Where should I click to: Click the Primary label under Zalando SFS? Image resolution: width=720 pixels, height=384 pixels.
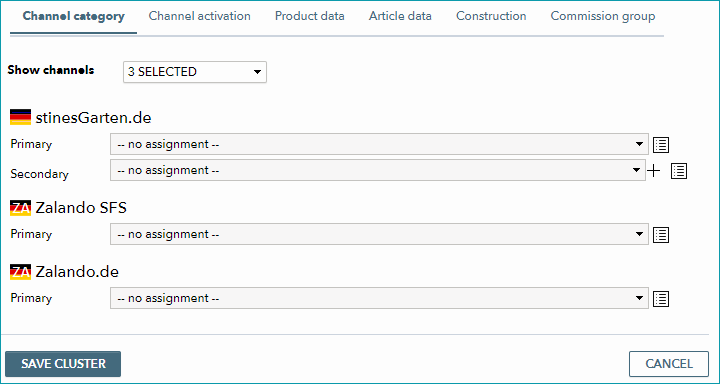[x=31, y=234]
